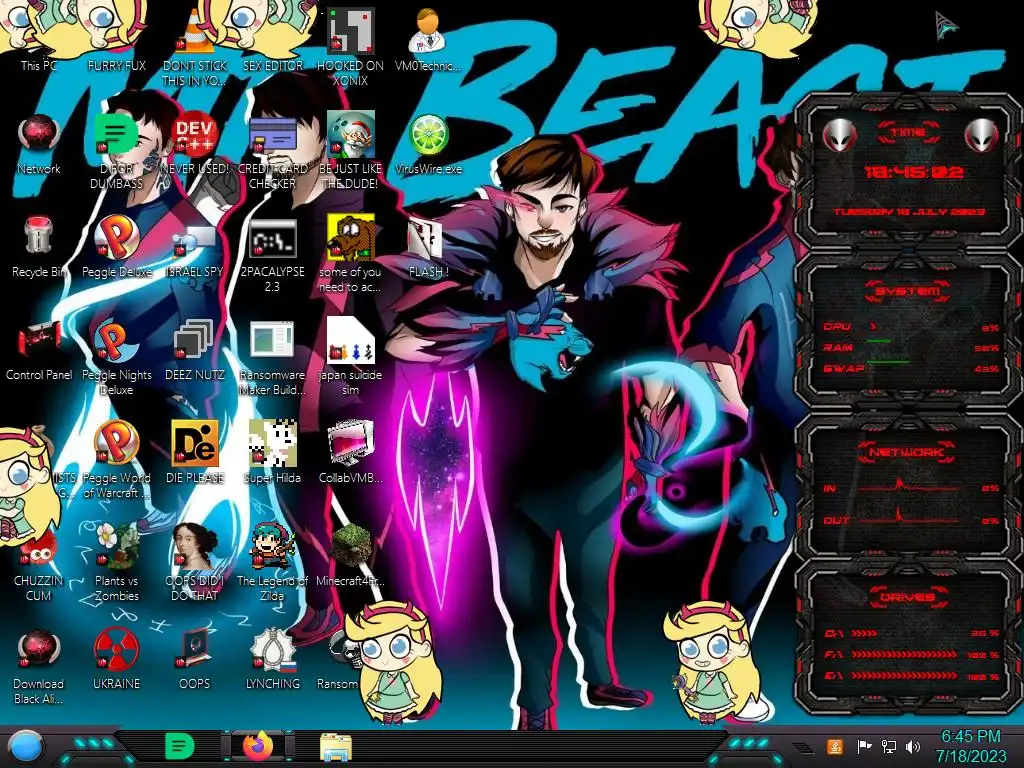This screenshot has height=768, width=1024.
Task: Click the network IN graph
Action: [x=911, y=487]
